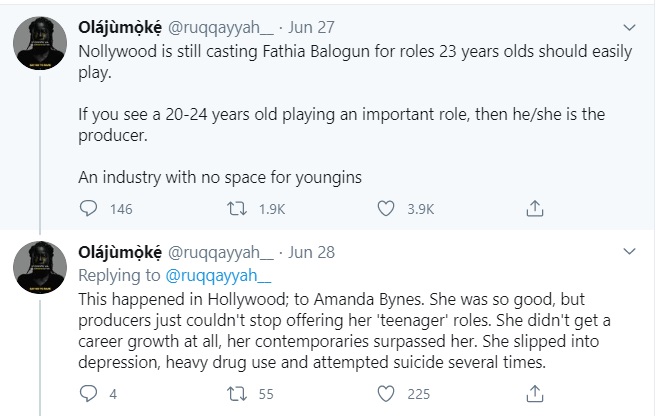Screen dimensions: 658x416
Task: Open the @ruqqayyah__ mention link in reply
Action: pos(218,275)
